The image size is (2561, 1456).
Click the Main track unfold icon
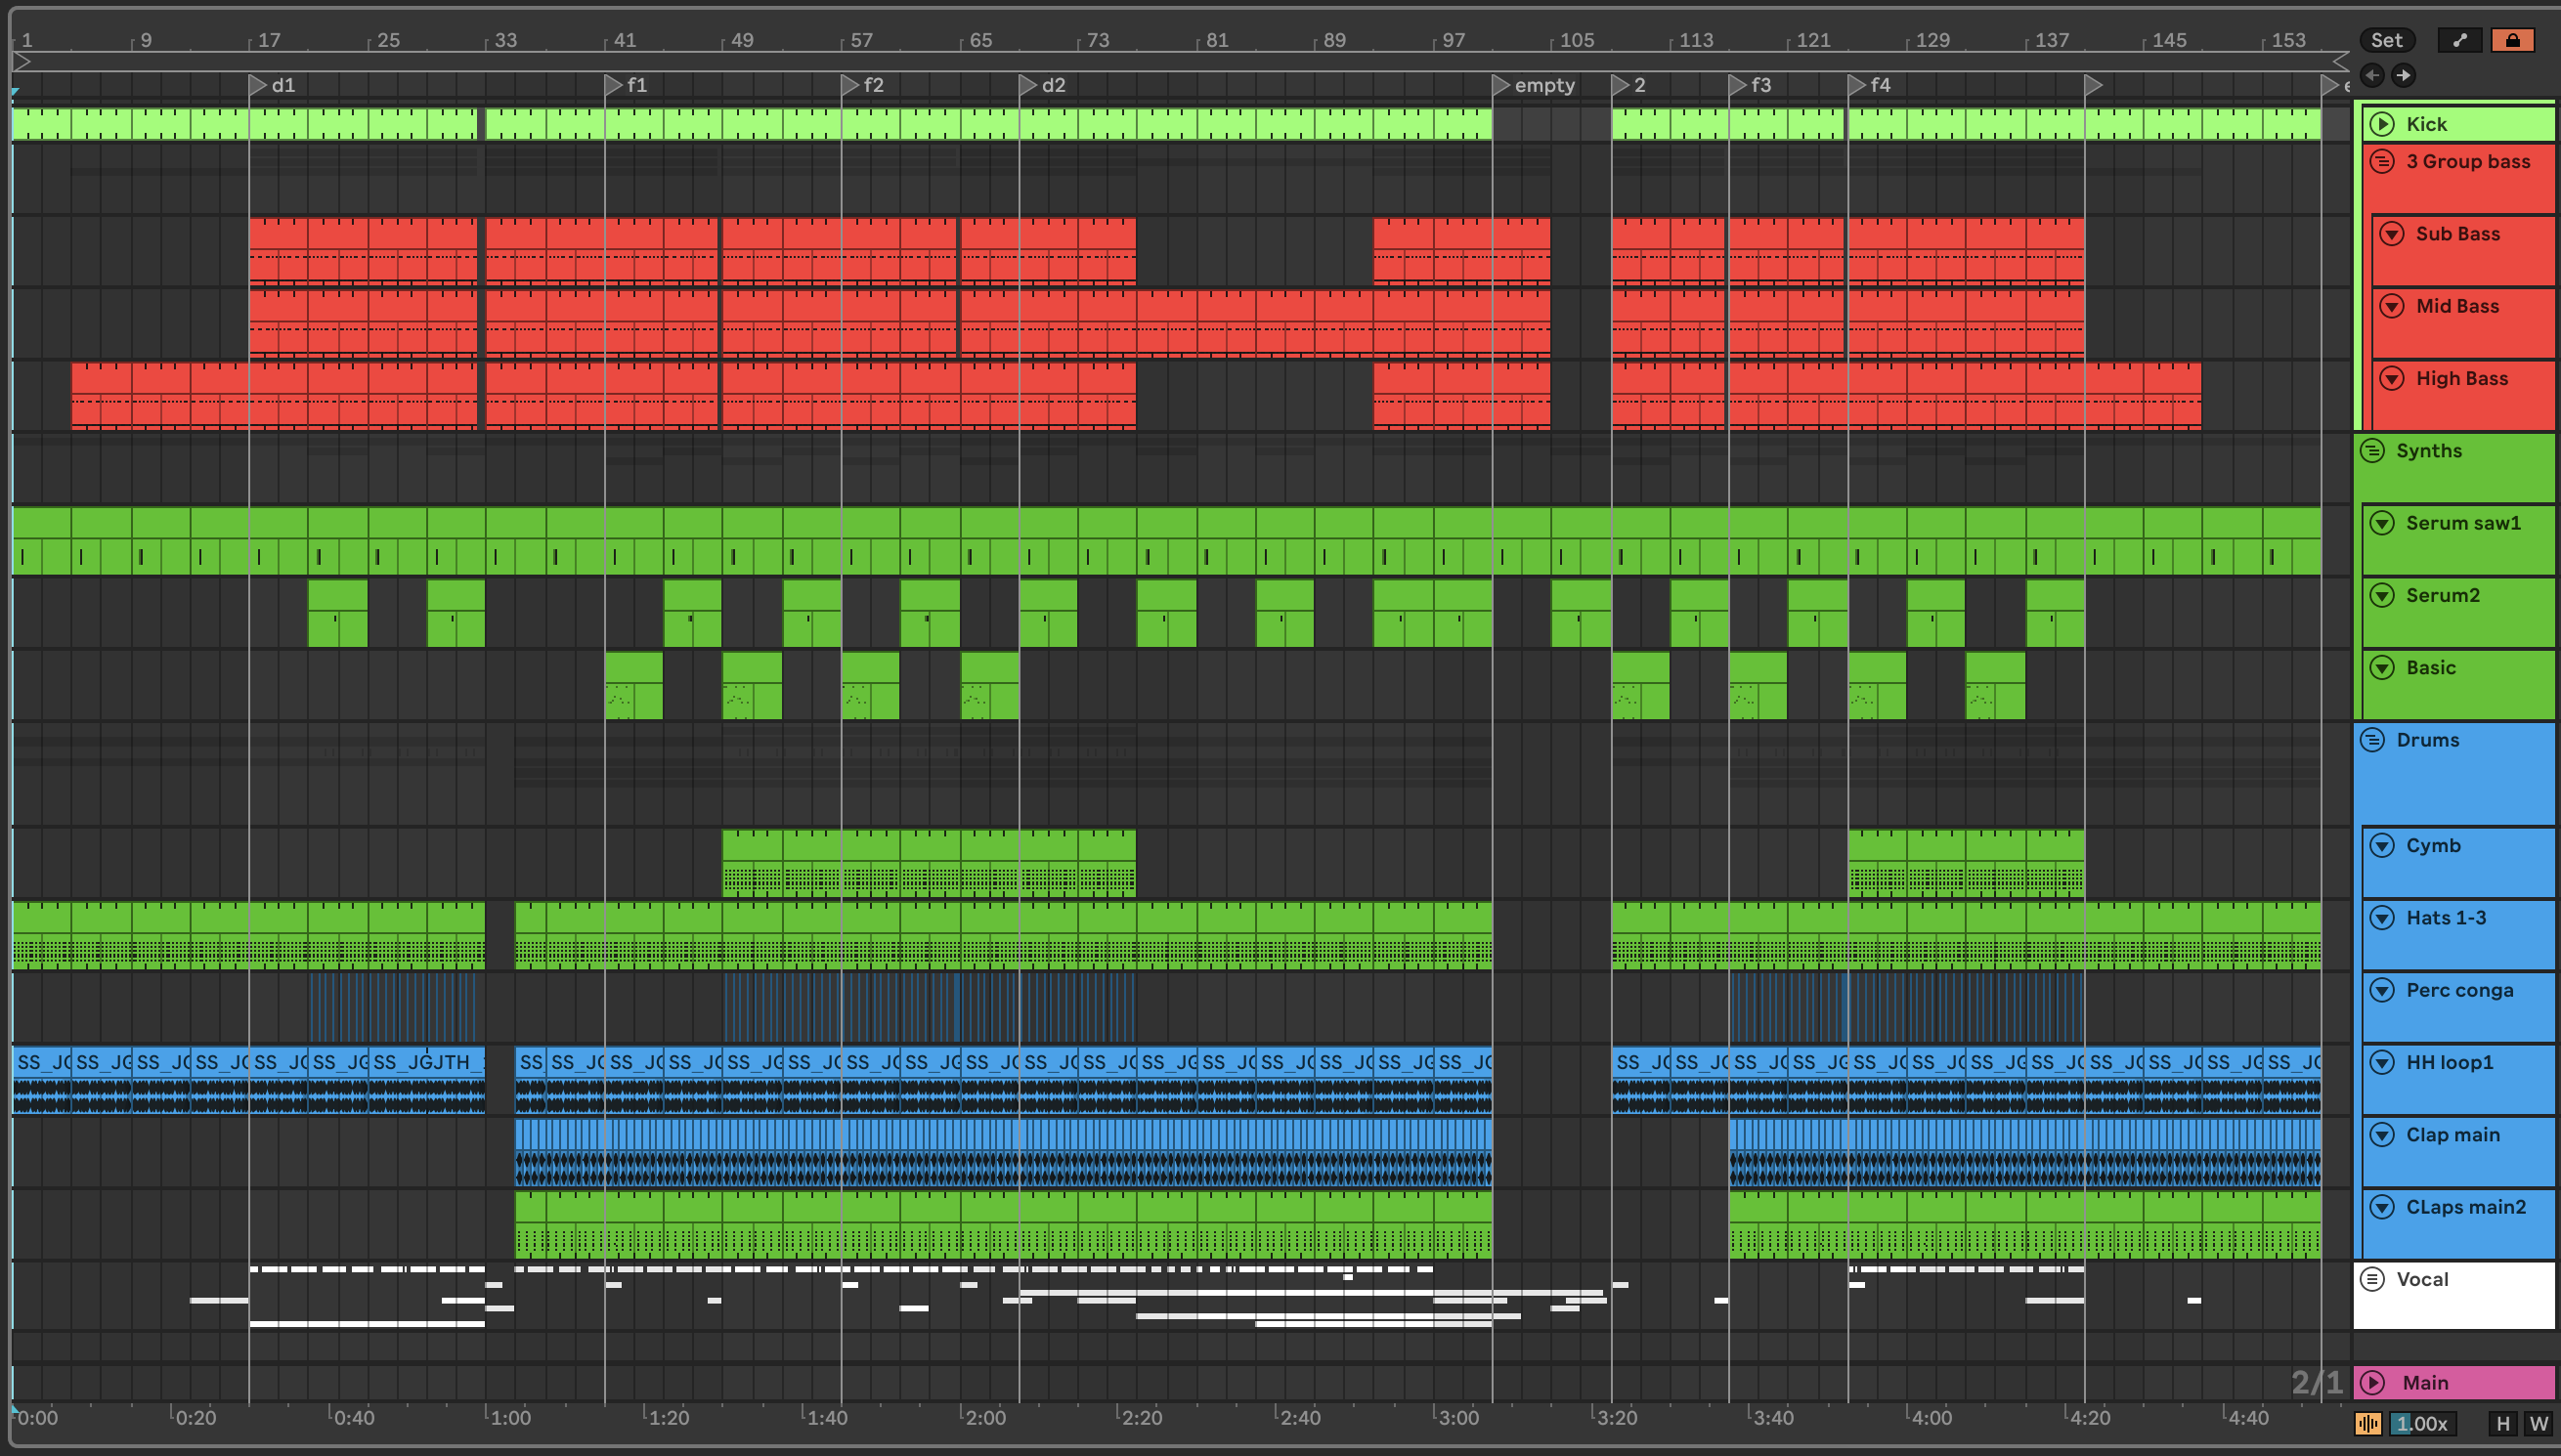tap(2372, 1382)
